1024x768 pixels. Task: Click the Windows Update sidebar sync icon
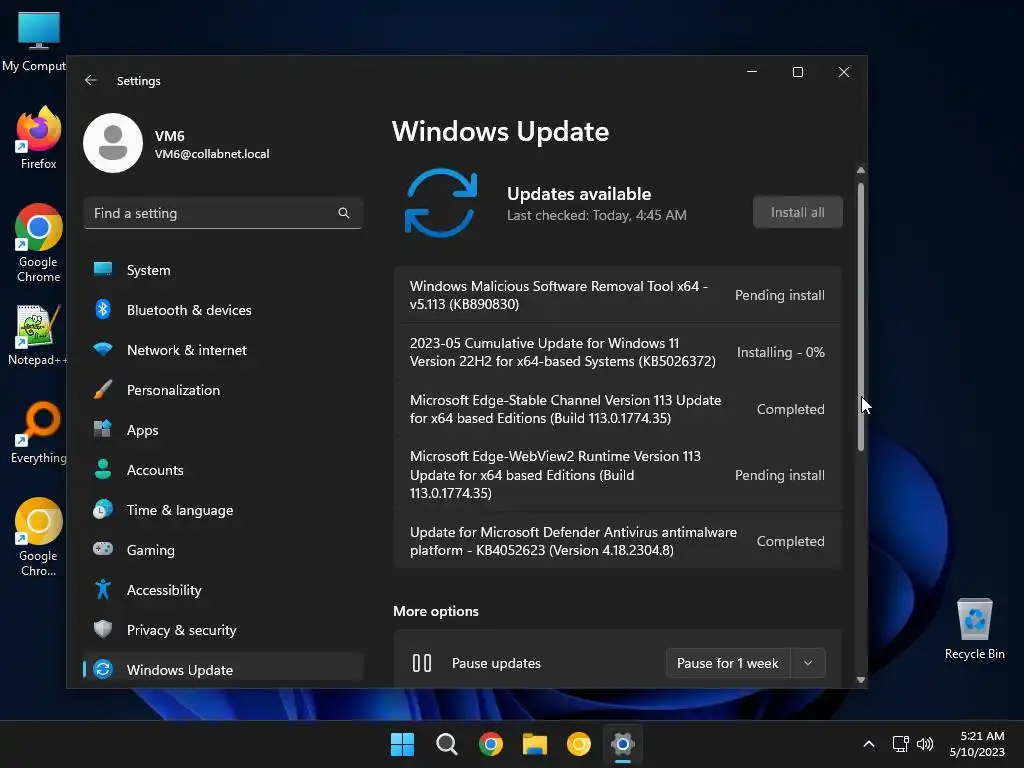(x=103, y=669)
